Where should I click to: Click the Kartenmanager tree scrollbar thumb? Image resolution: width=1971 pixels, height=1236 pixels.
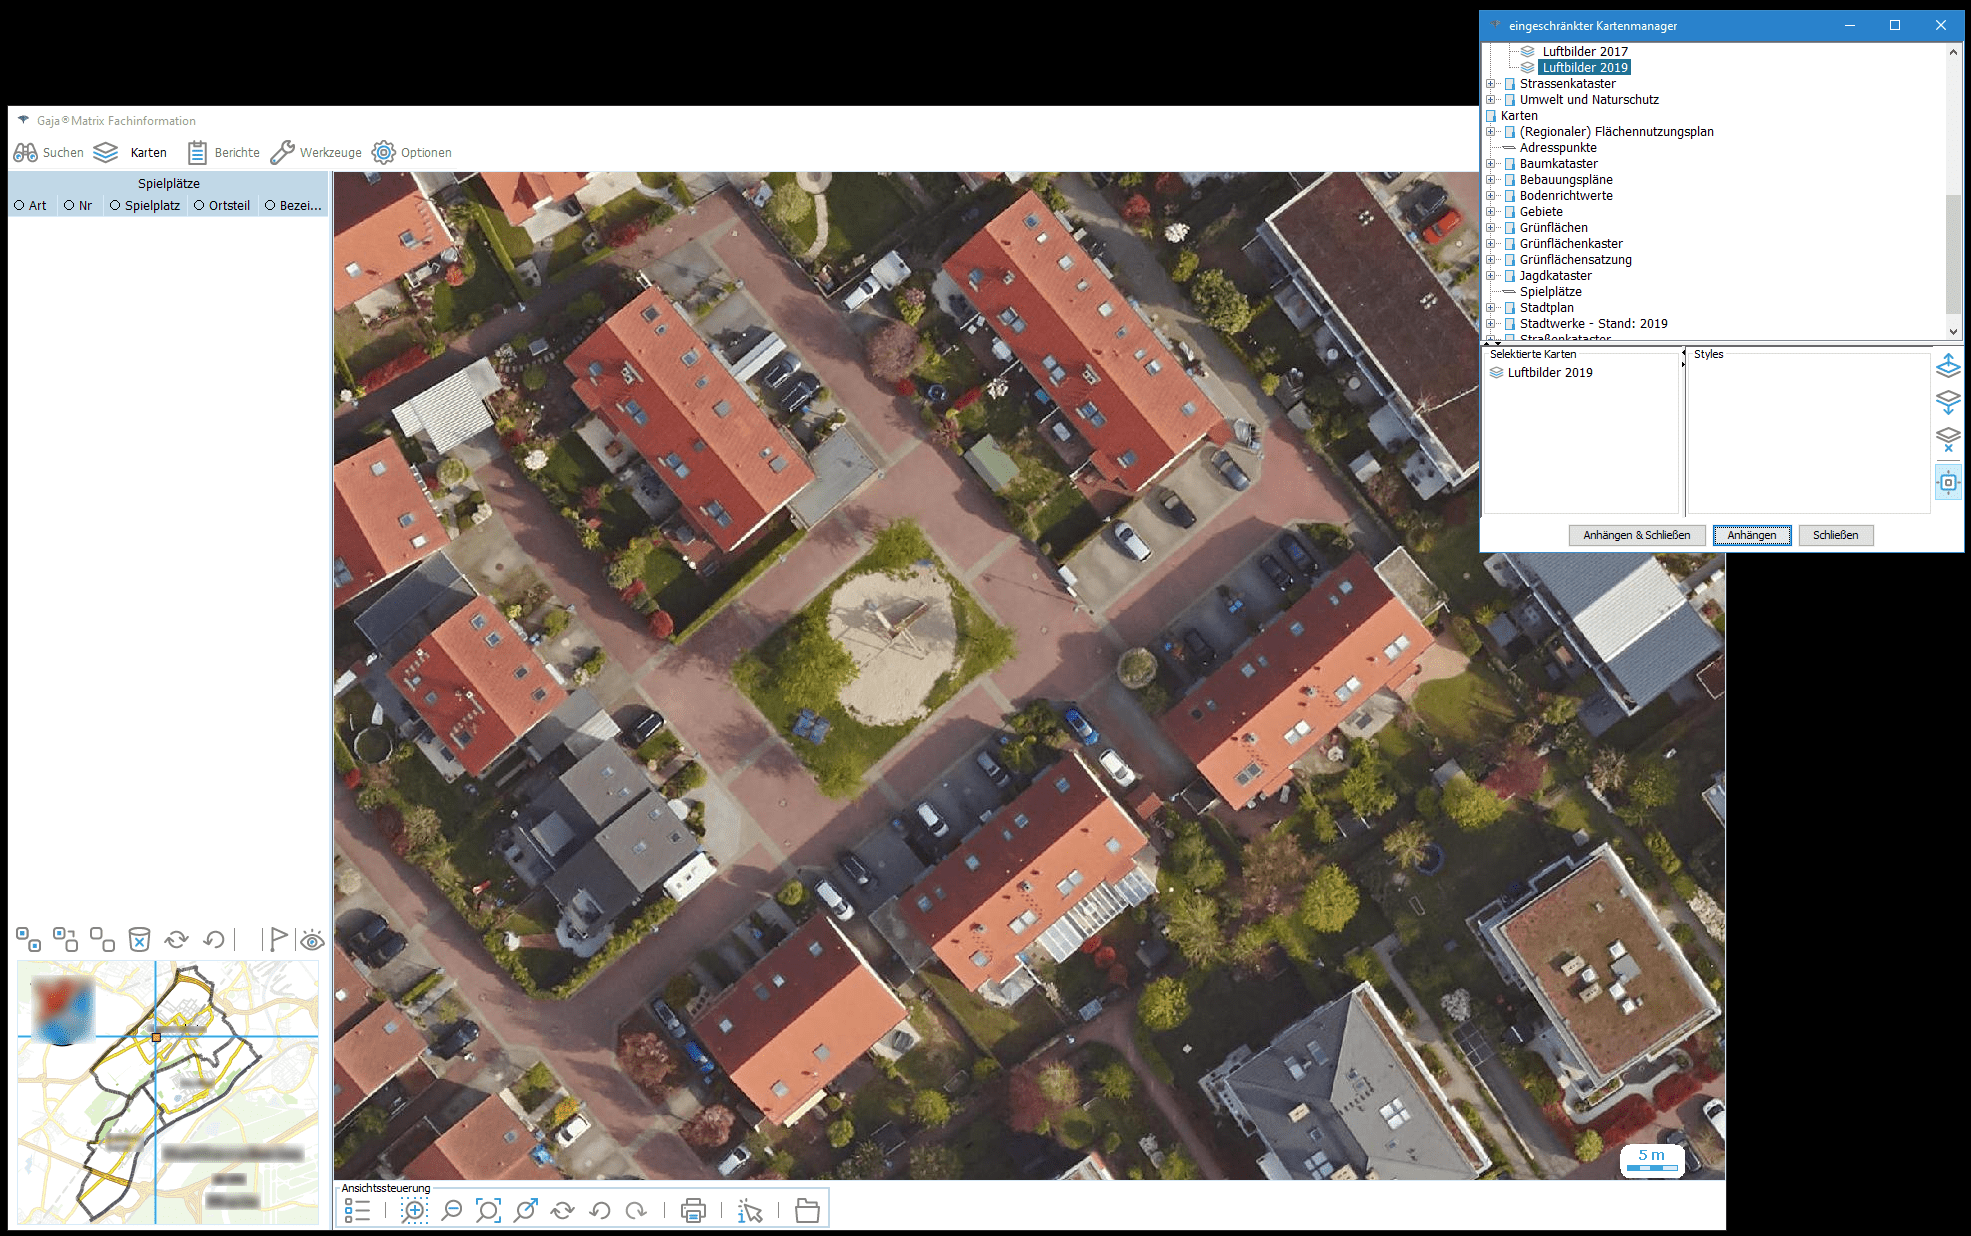(1953, 254)
